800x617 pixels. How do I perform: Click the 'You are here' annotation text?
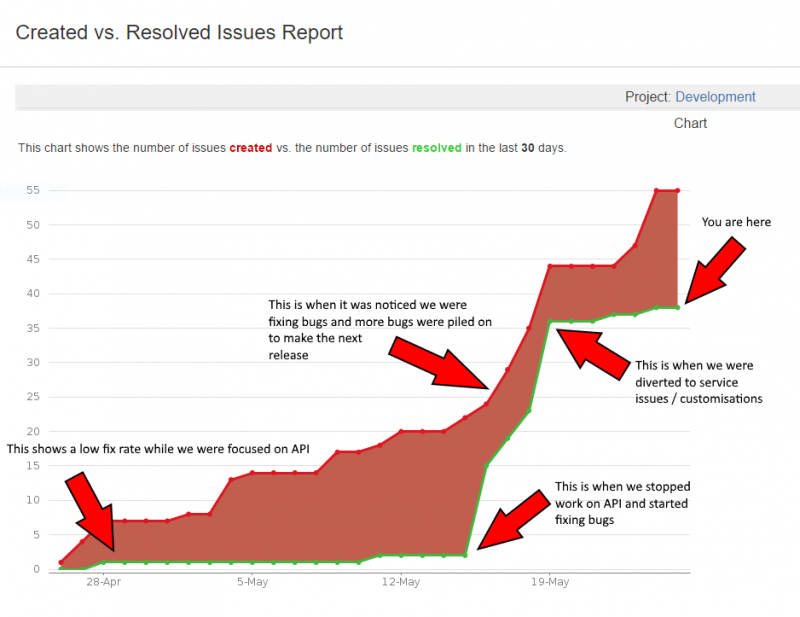(737, 222)
